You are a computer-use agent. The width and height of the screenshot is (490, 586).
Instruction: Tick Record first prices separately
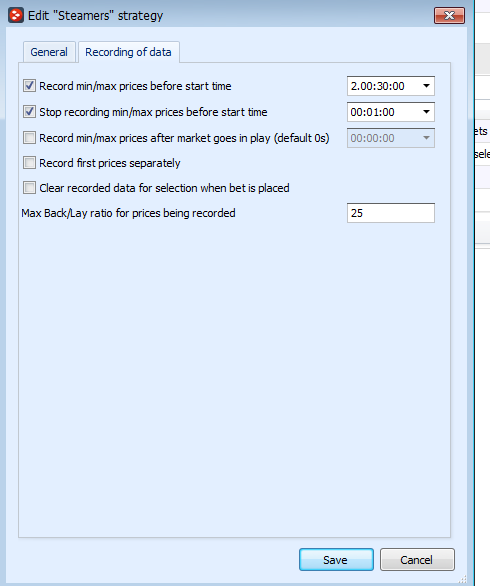[30, 163]
